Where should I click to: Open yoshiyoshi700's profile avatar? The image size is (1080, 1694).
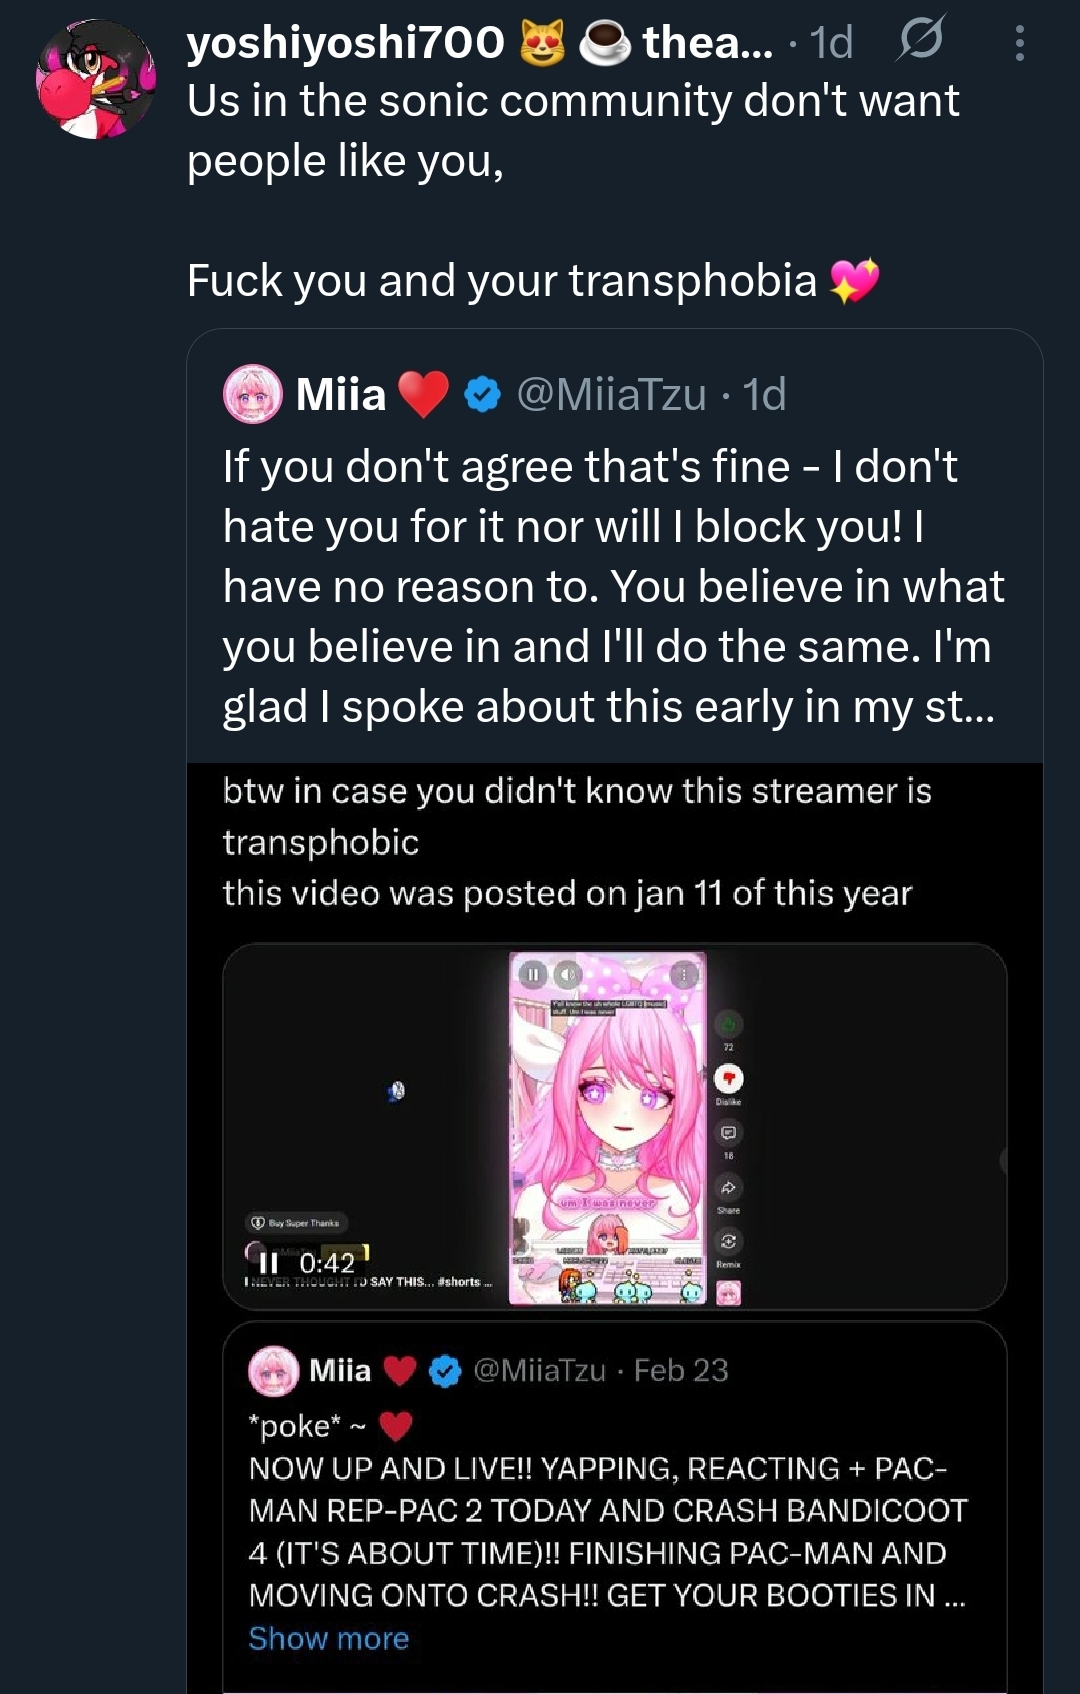tap(96, 79)
